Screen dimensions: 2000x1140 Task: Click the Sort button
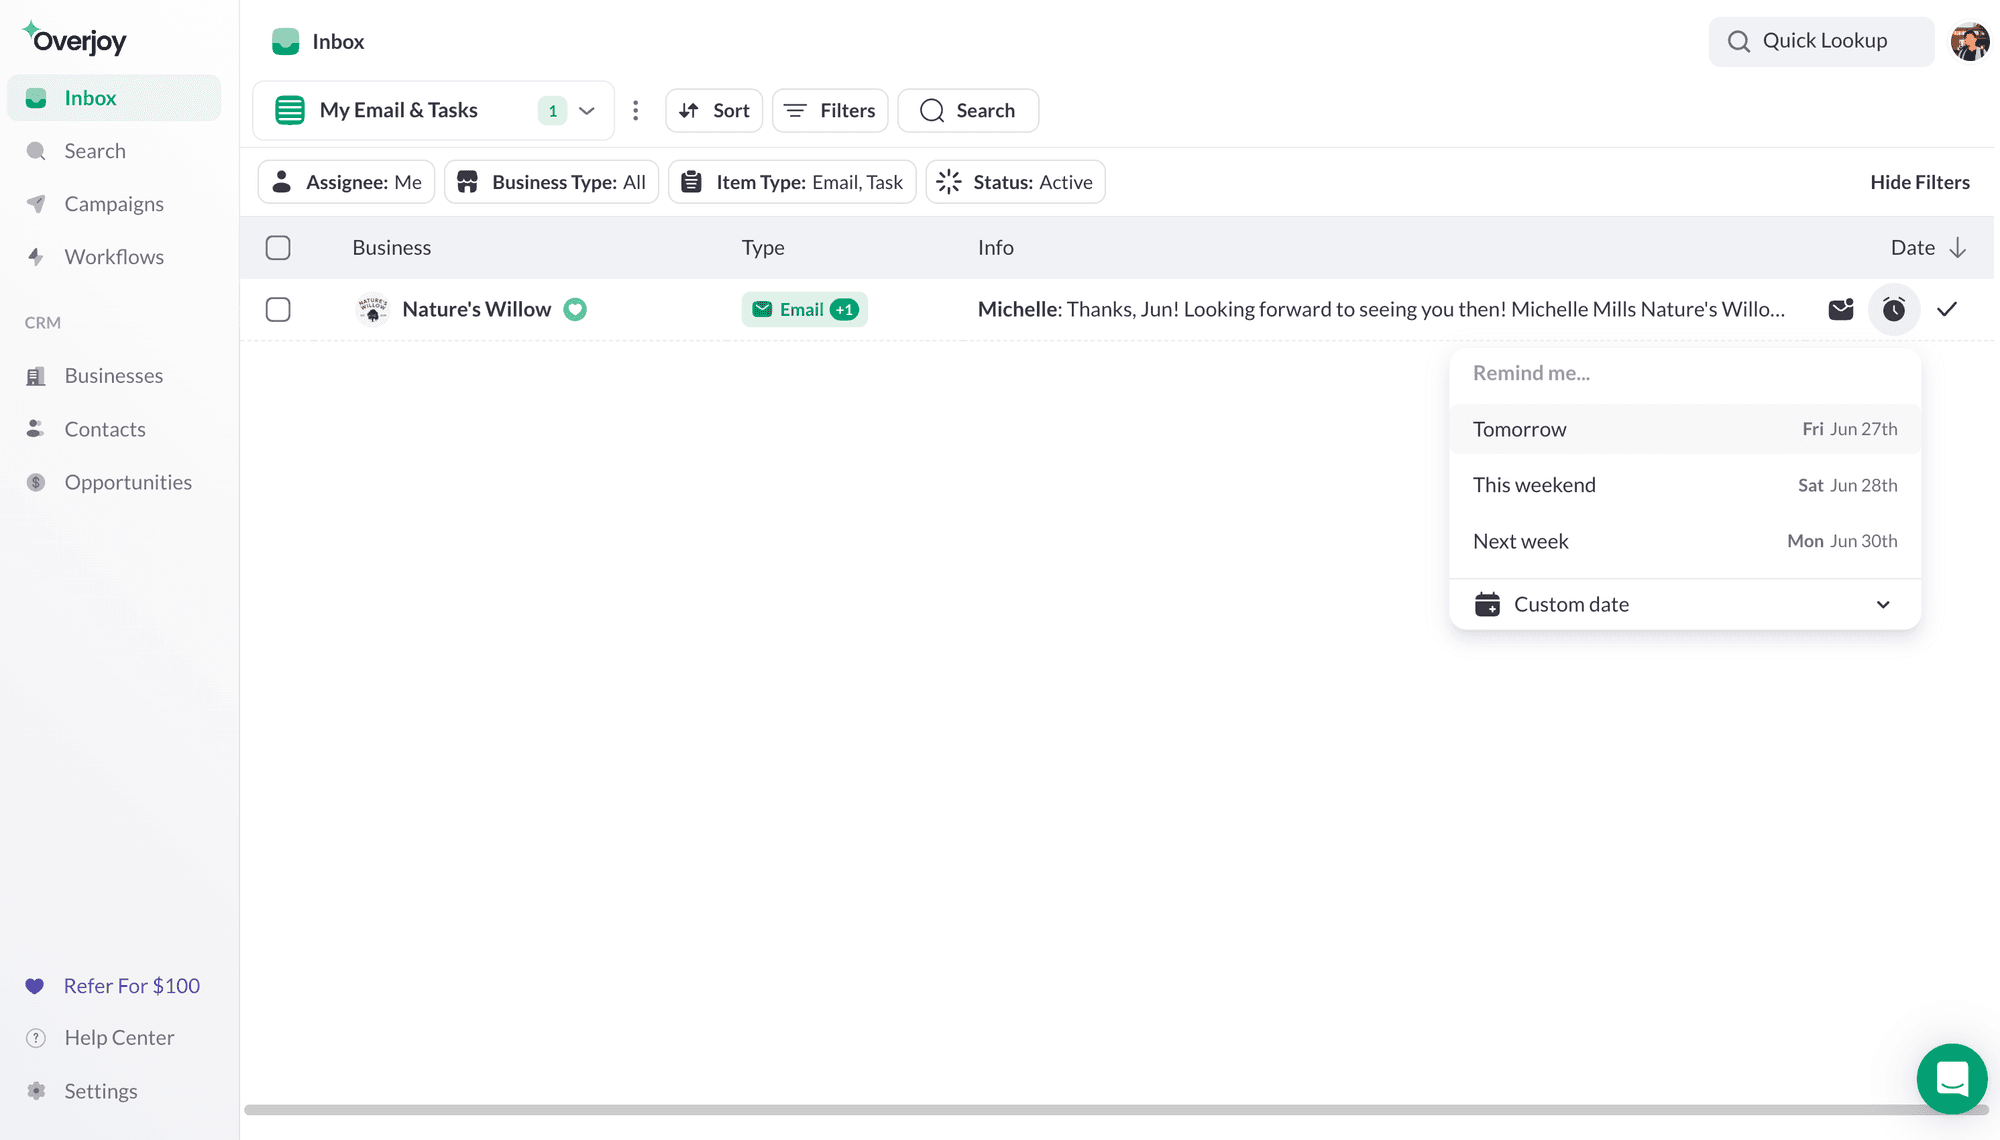click(714, 110)
